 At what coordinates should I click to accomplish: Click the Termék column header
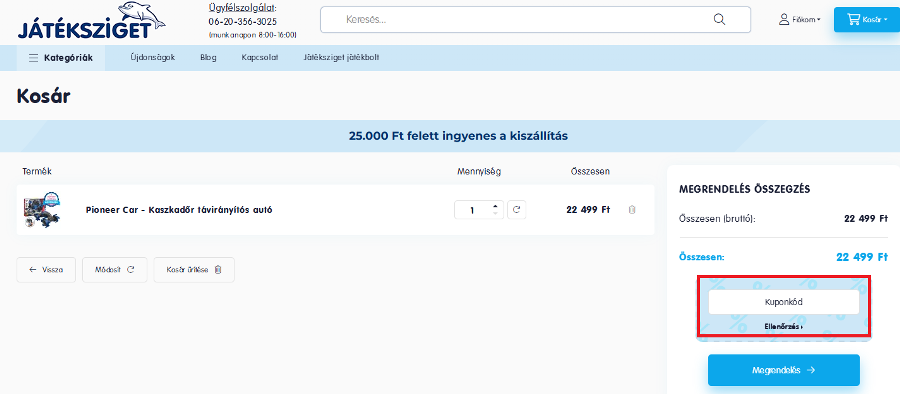click(37, 171)
